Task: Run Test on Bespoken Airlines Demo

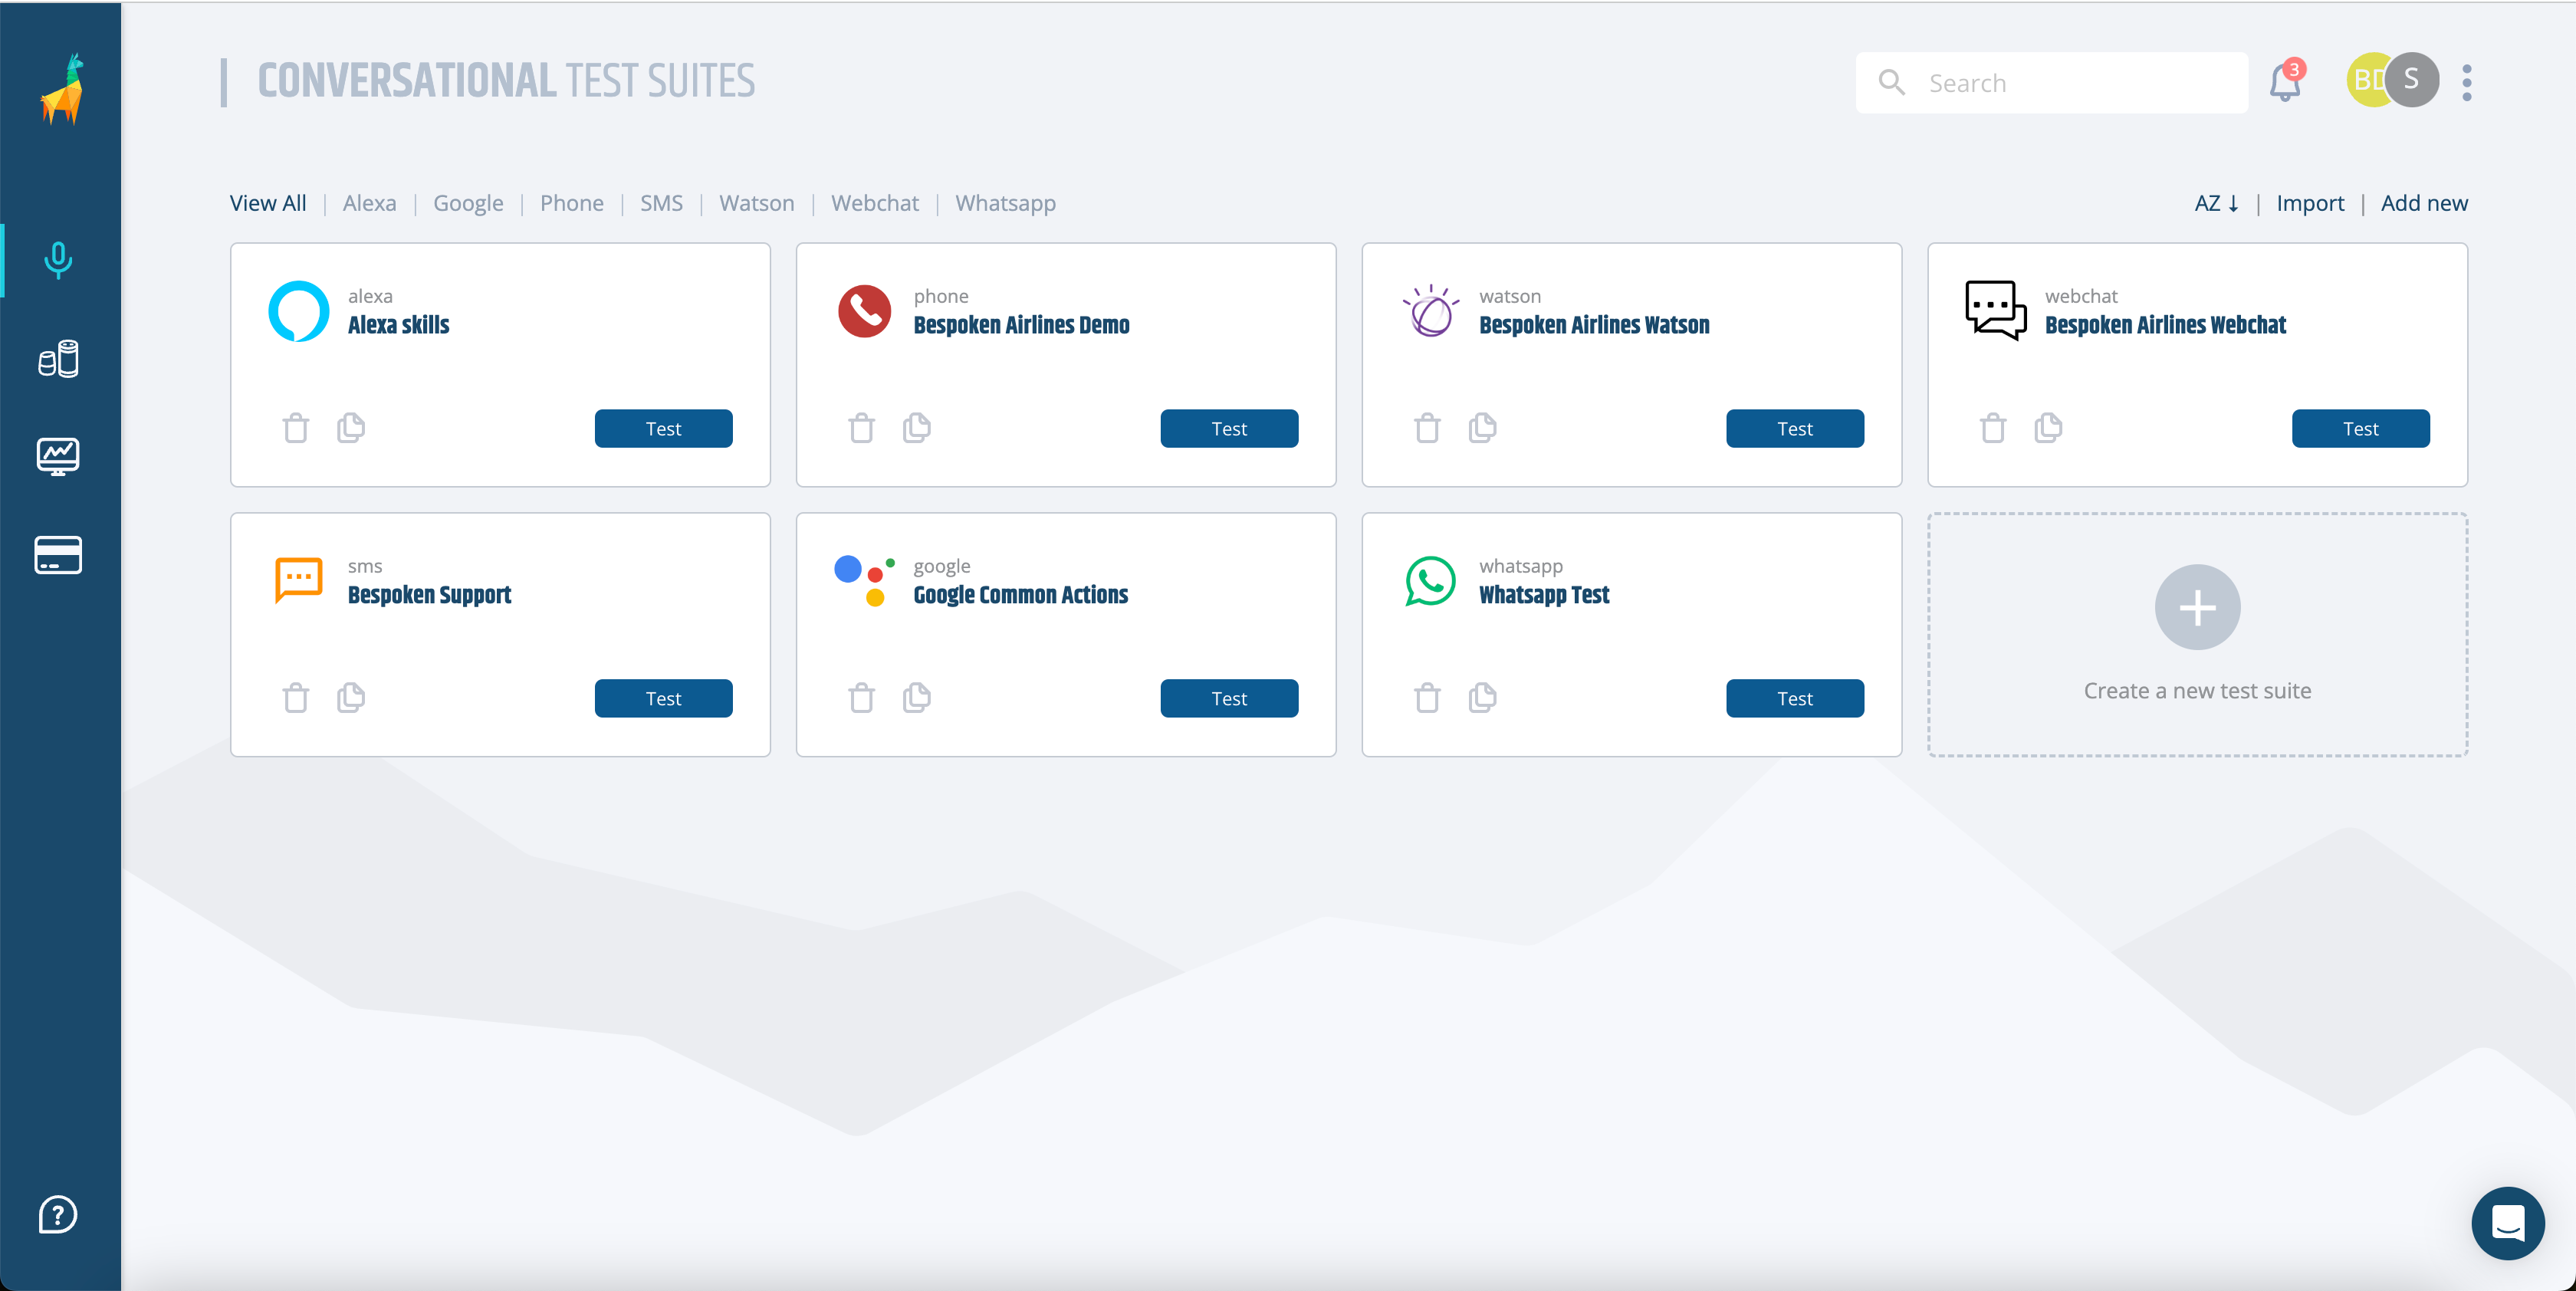Action: click(1230, 428)
